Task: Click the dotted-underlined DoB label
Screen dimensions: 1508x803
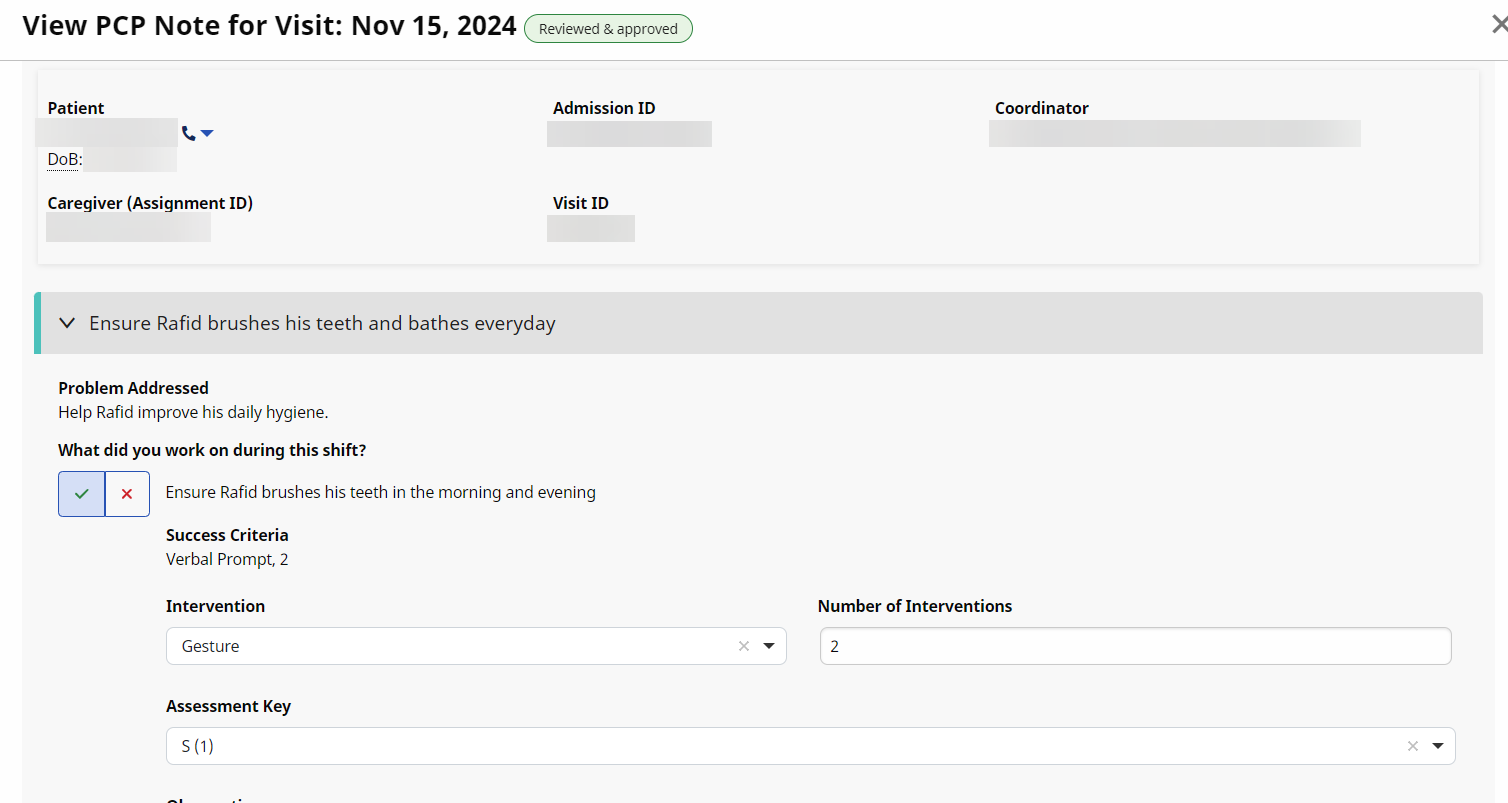Action: coord(63,159)
